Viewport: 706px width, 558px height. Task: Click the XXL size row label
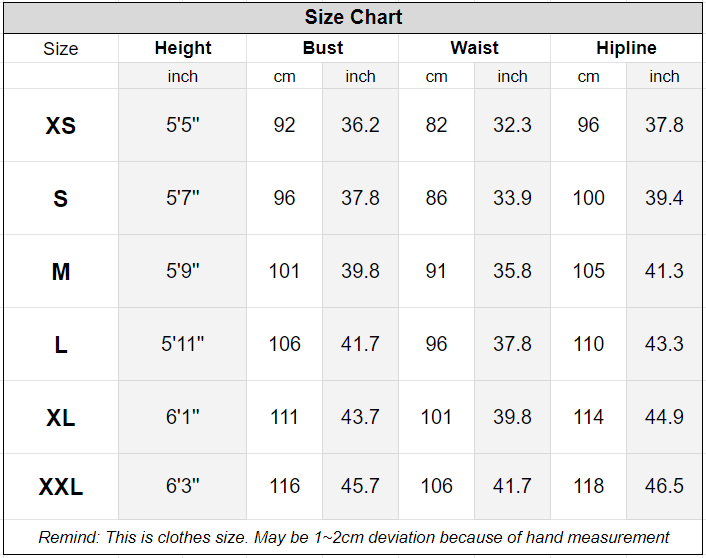click(x=61, y=487)
